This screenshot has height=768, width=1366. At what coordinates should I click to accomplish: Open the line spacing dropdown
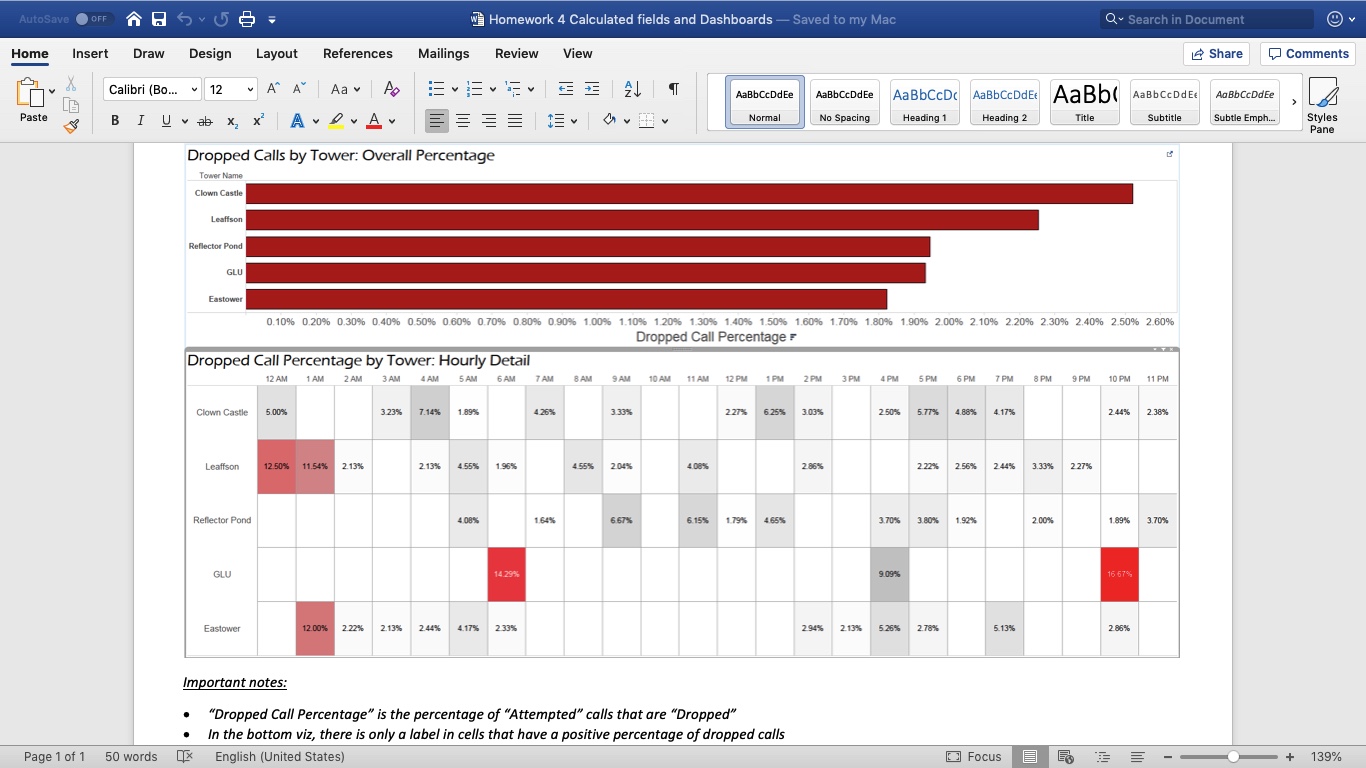pyautogui.click(x=561, y=120)
